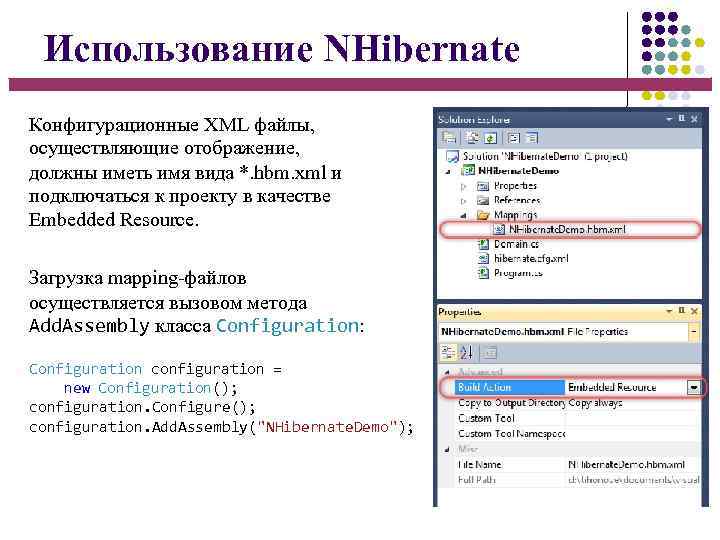Click the 'configuration.Configure();' code line
Screen dimensions: 720x540
[142, 408]
